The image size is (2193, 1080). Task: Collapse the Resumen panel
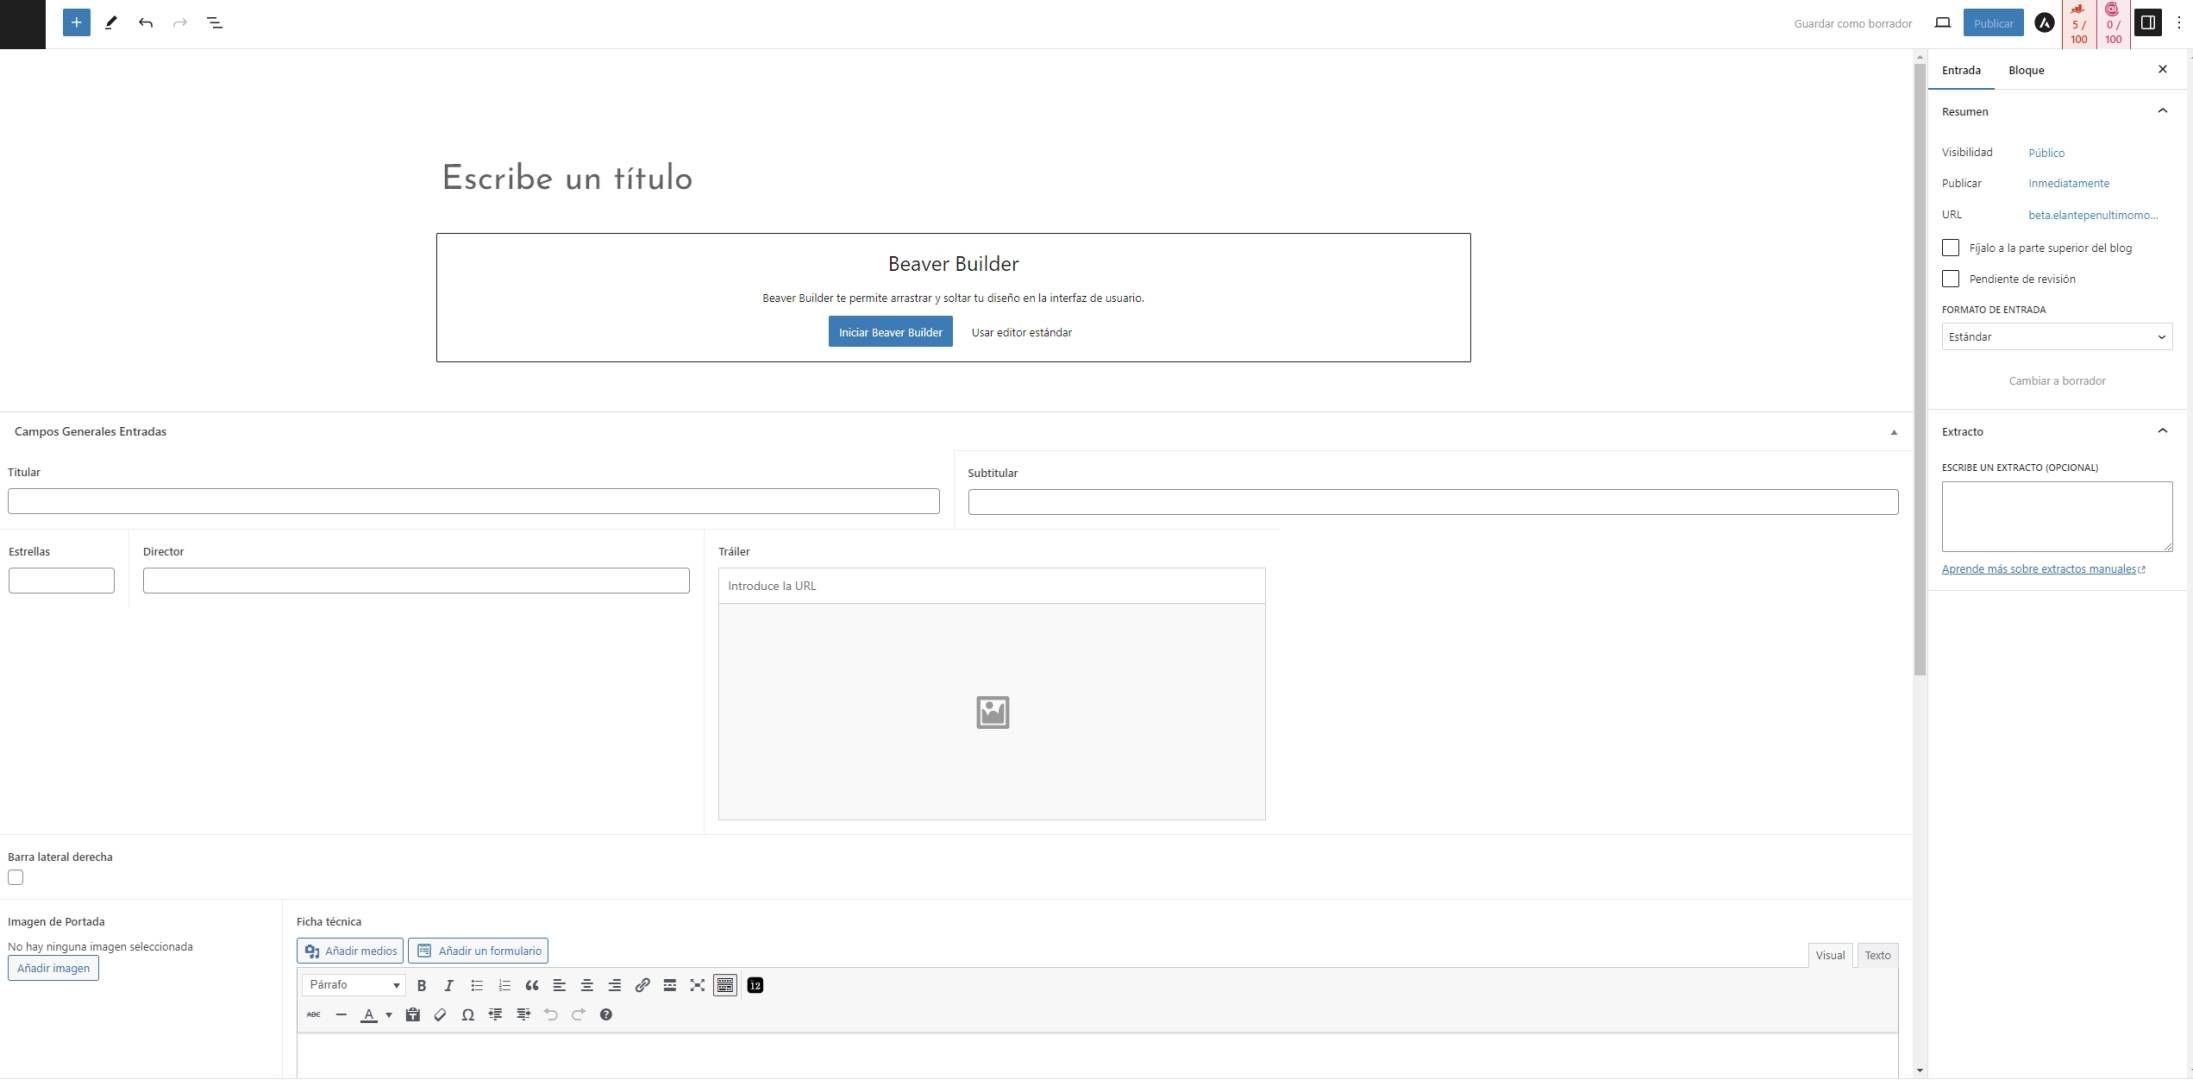(2162, 111)
